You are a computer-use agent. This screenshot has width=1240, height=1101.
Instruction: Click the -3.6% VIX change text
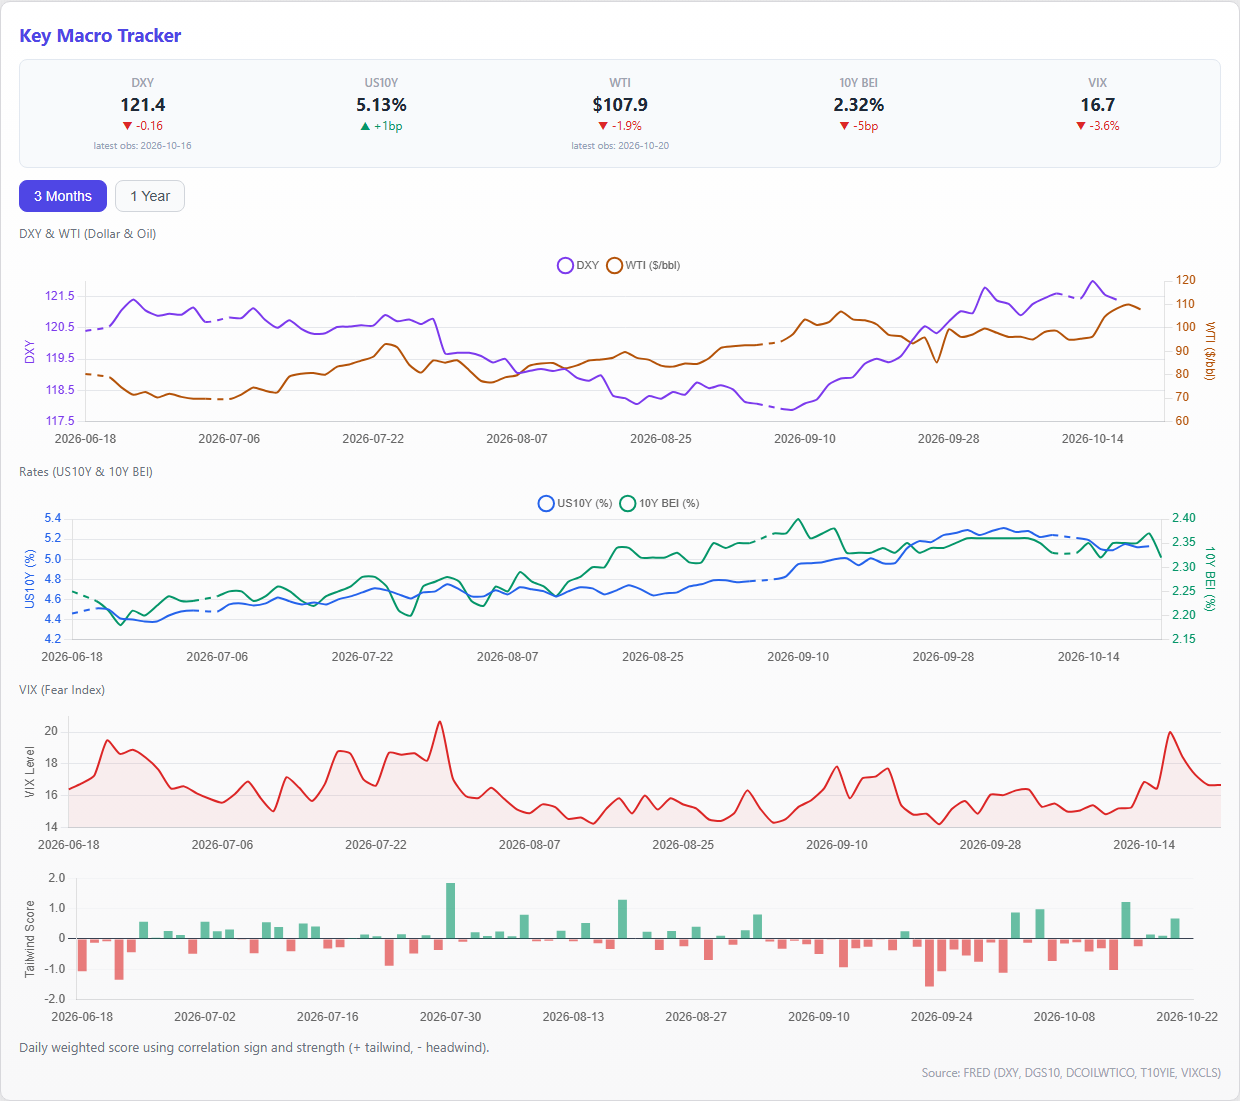click(1104, 126)
